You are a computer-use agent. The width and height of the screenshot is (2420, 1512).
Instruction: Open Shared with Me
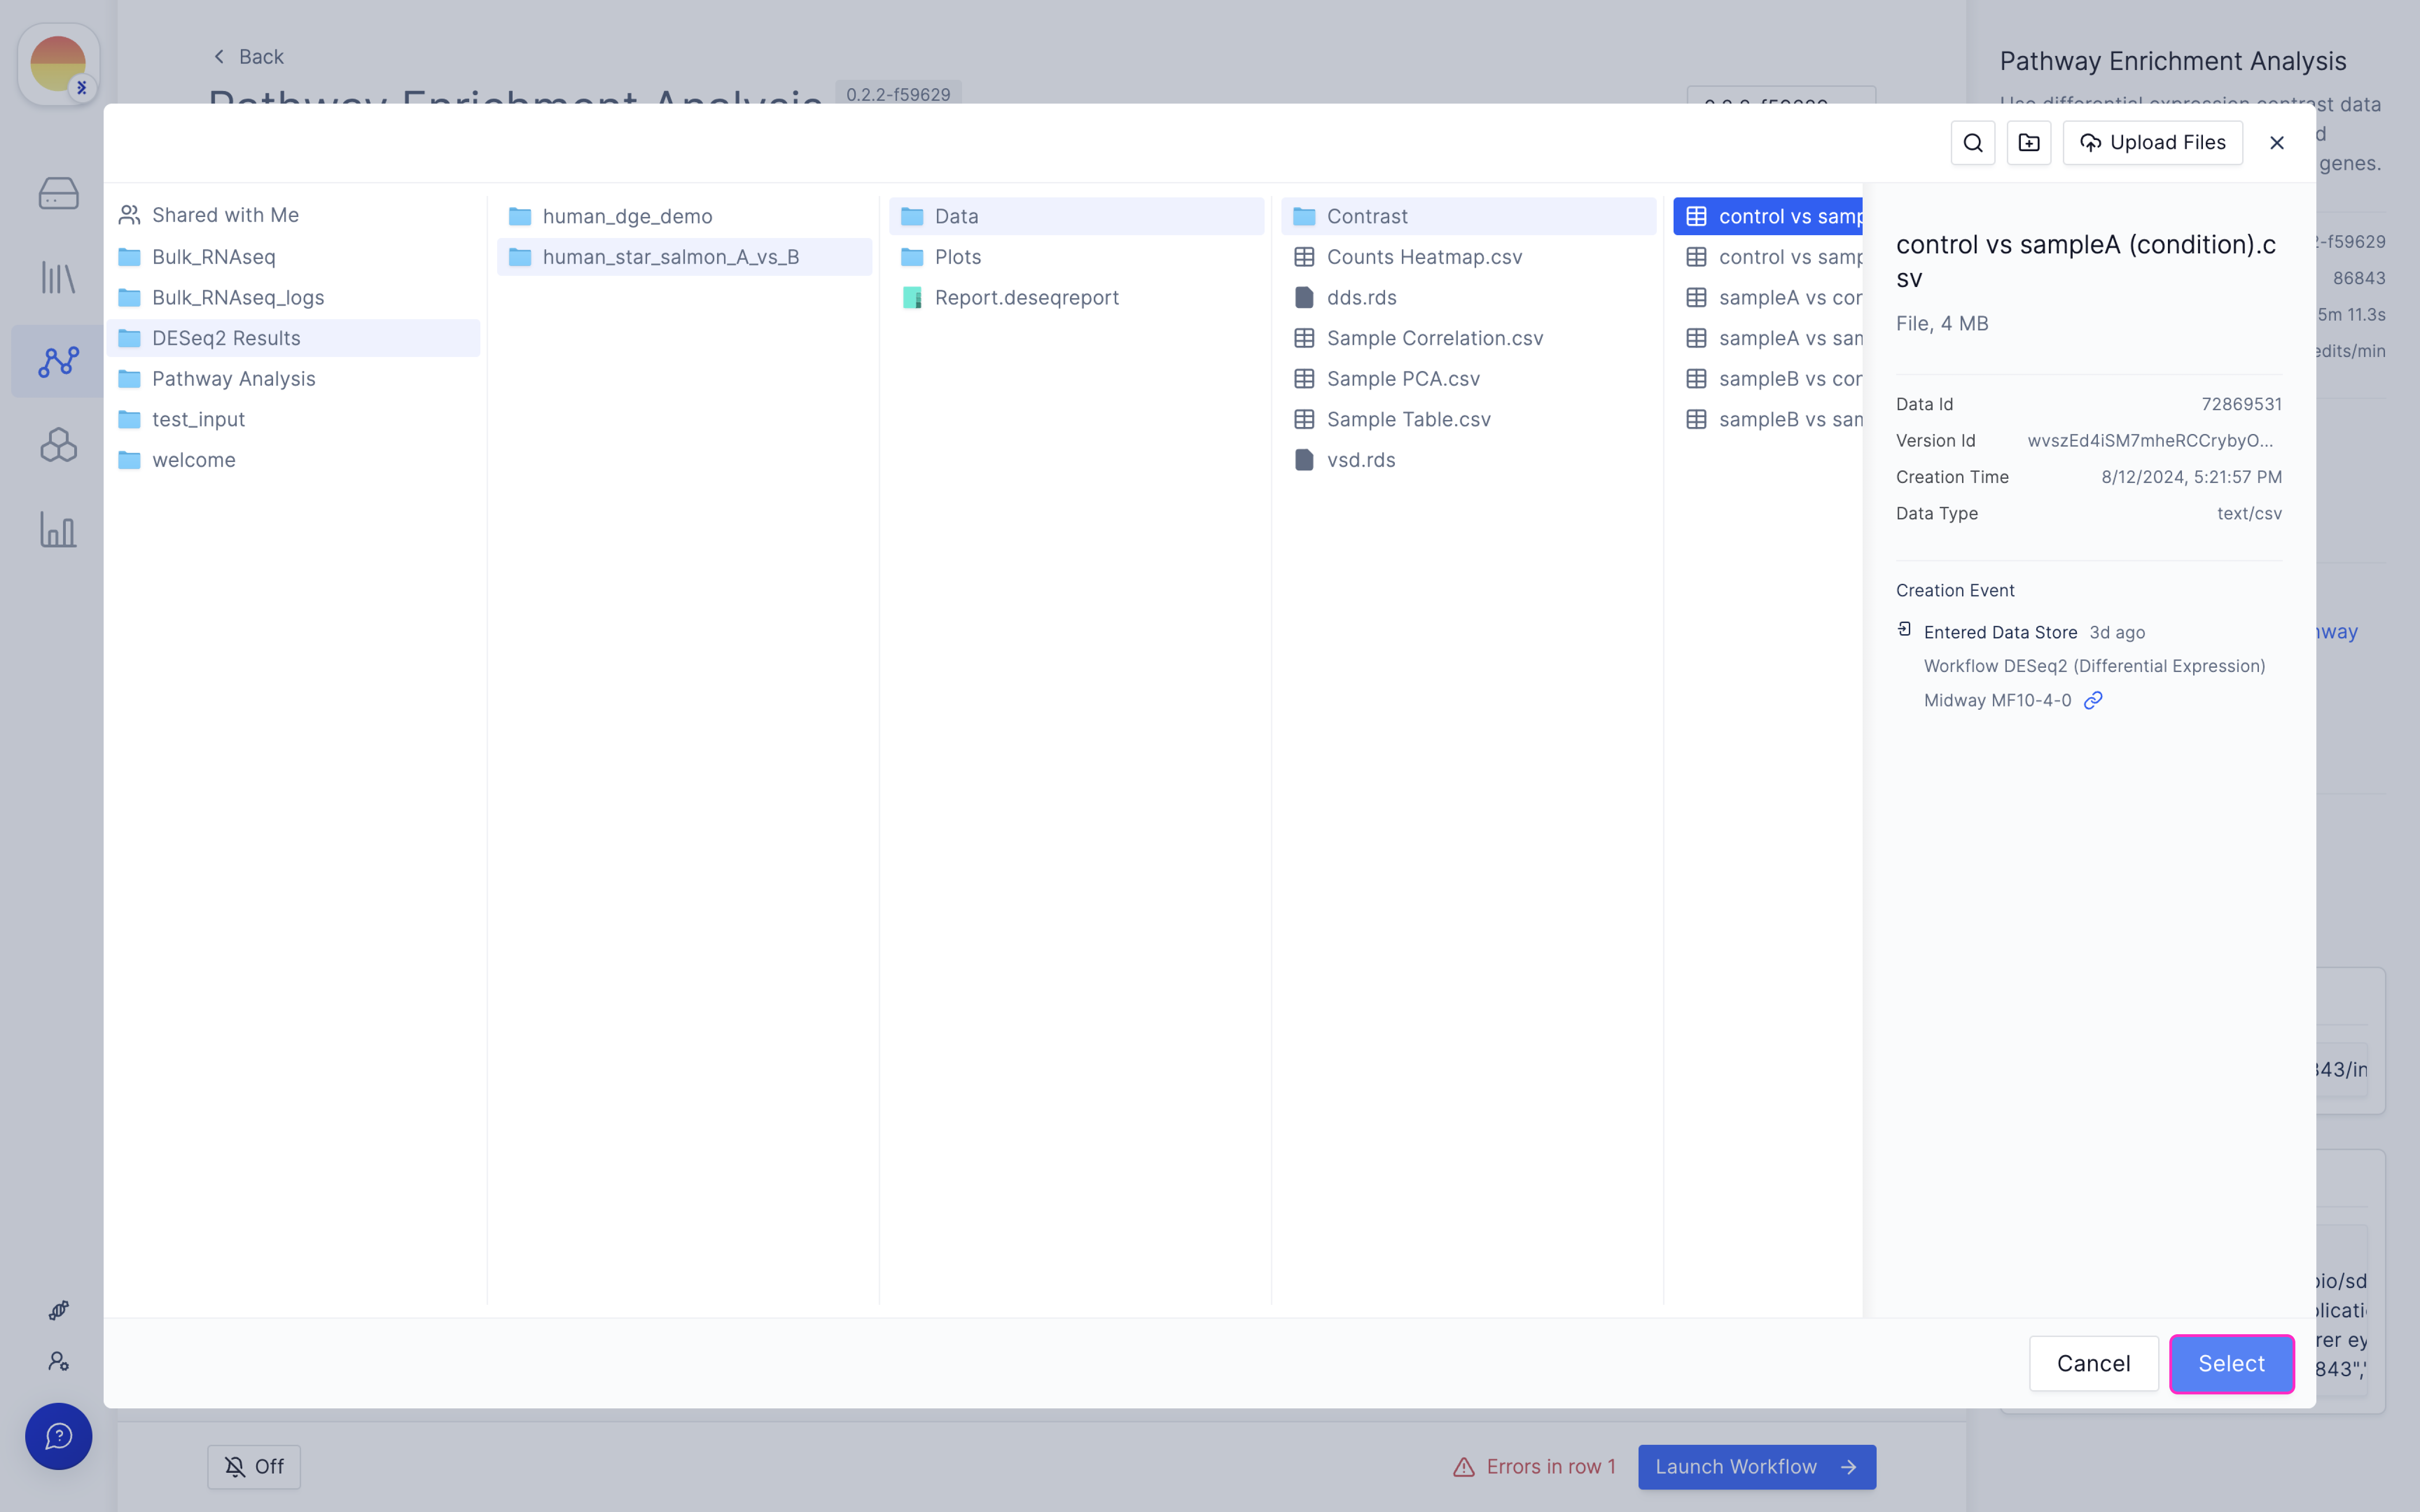[x=294, y=215]
